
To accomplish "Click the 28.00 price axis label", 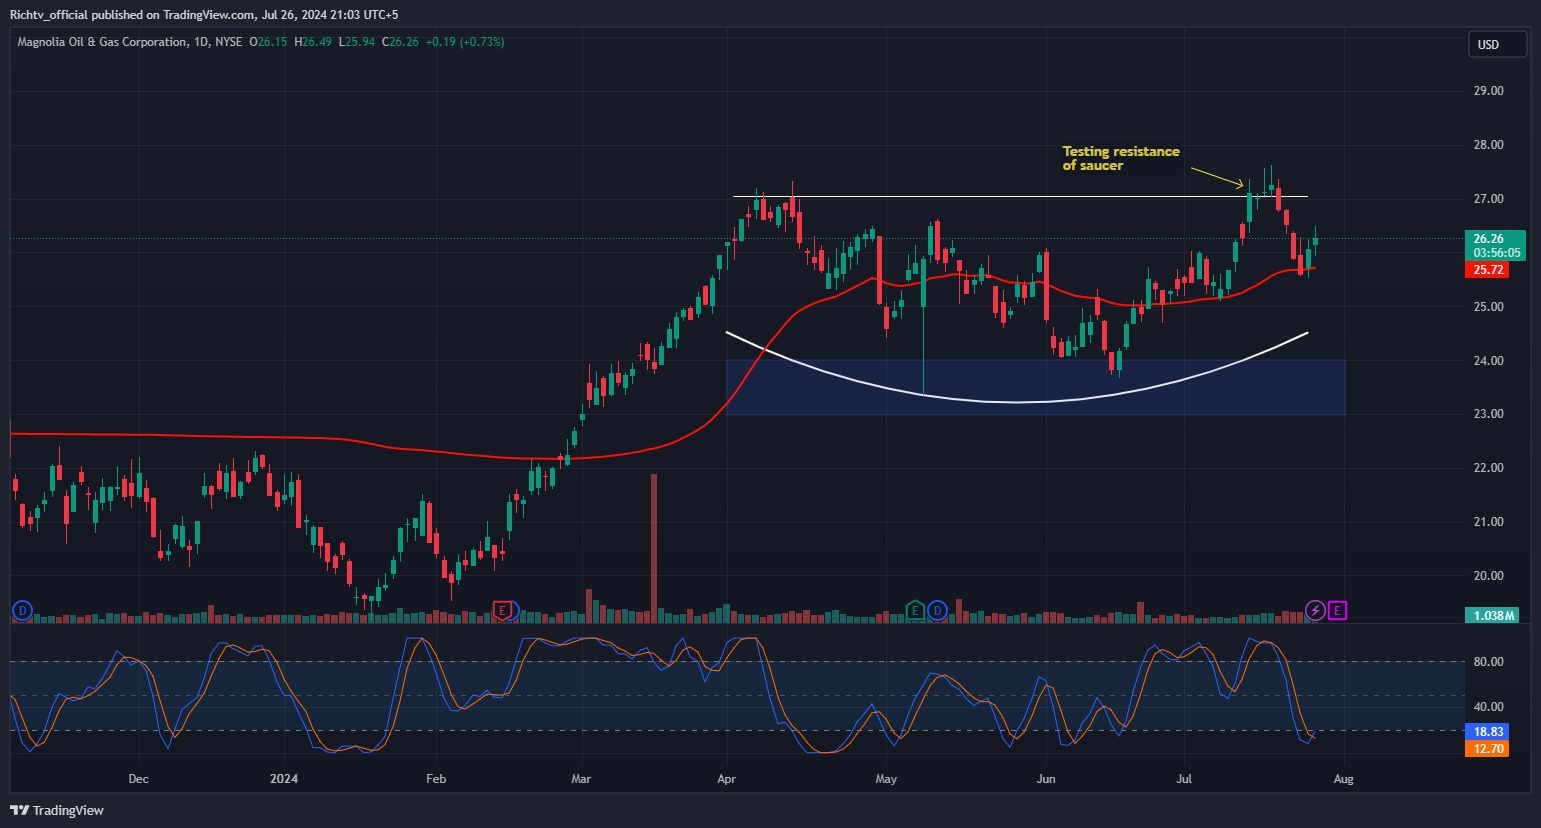I will click(1488, 145).
